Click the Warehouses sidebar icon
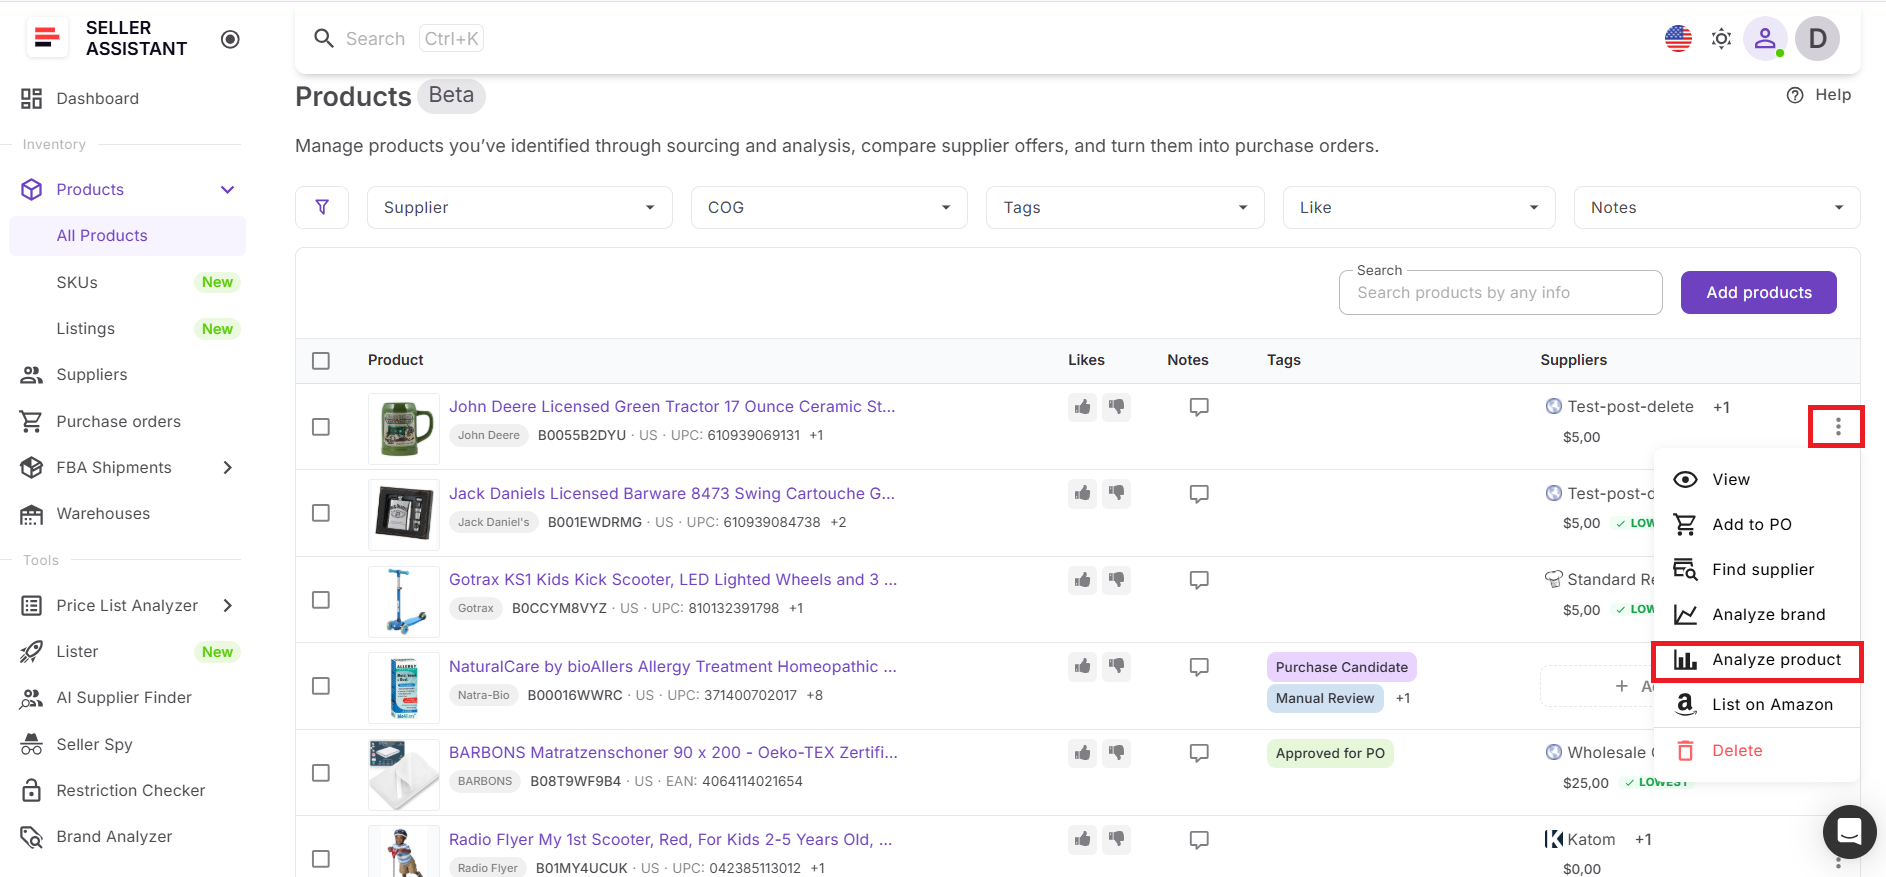1886x877 pixels. [32, 514]
